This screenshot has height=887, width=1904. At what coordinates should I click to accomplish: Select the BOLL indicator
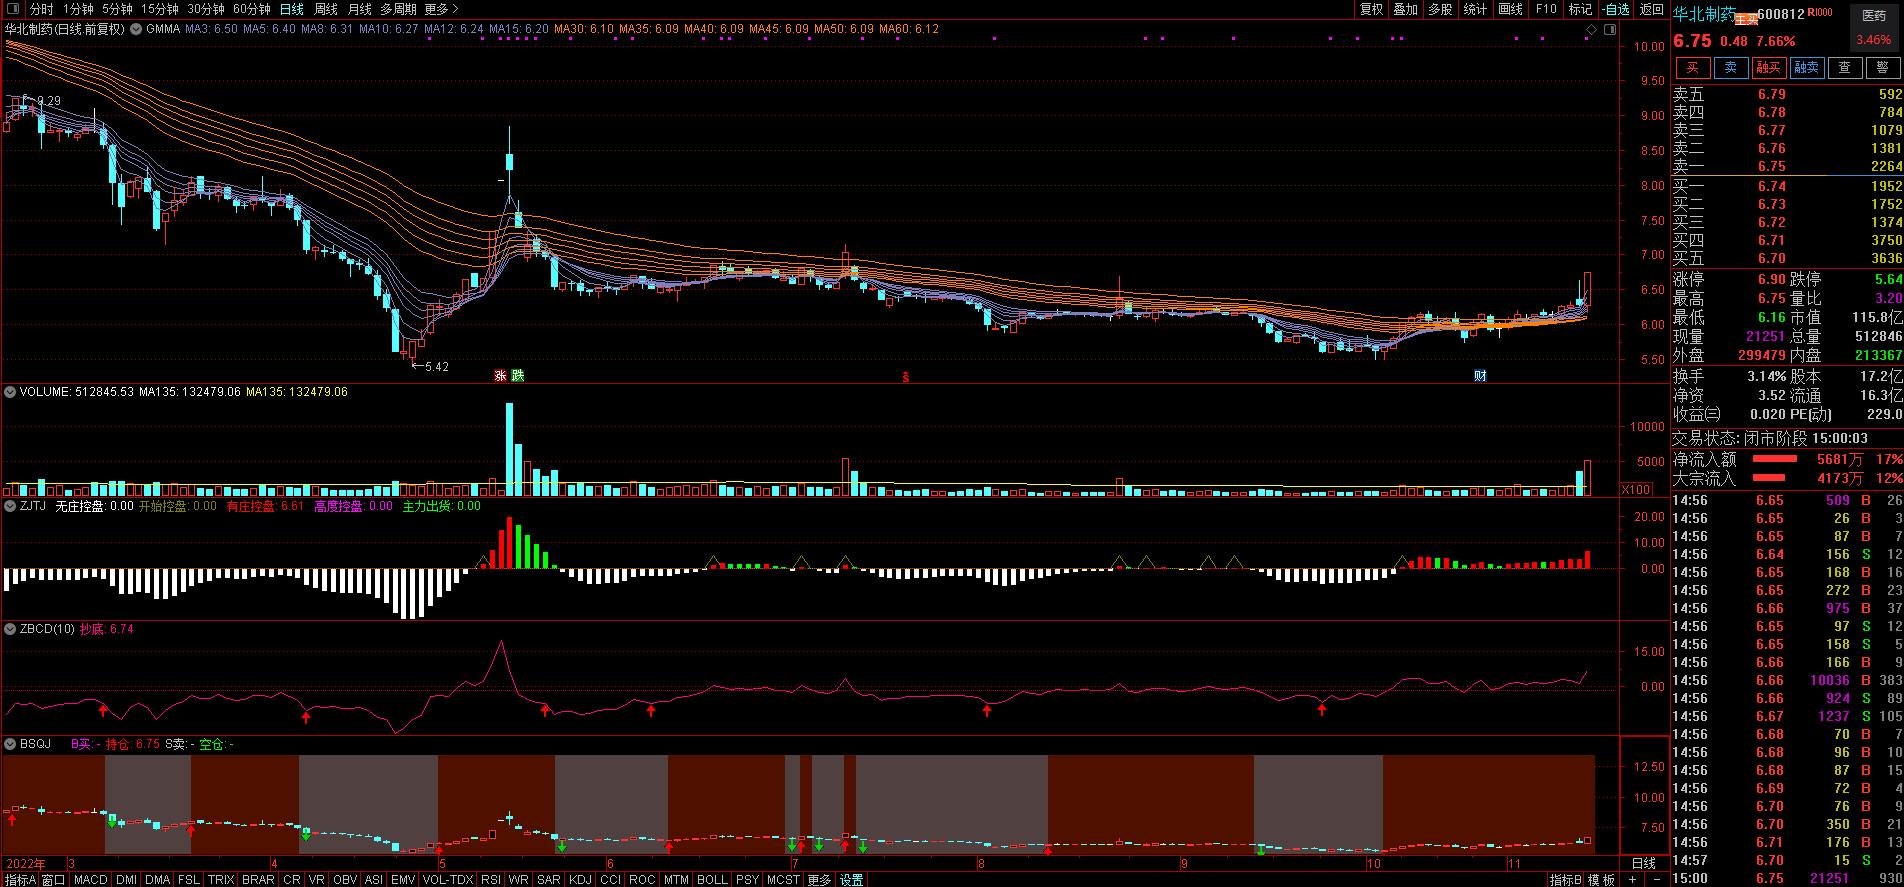pos(712,880)
